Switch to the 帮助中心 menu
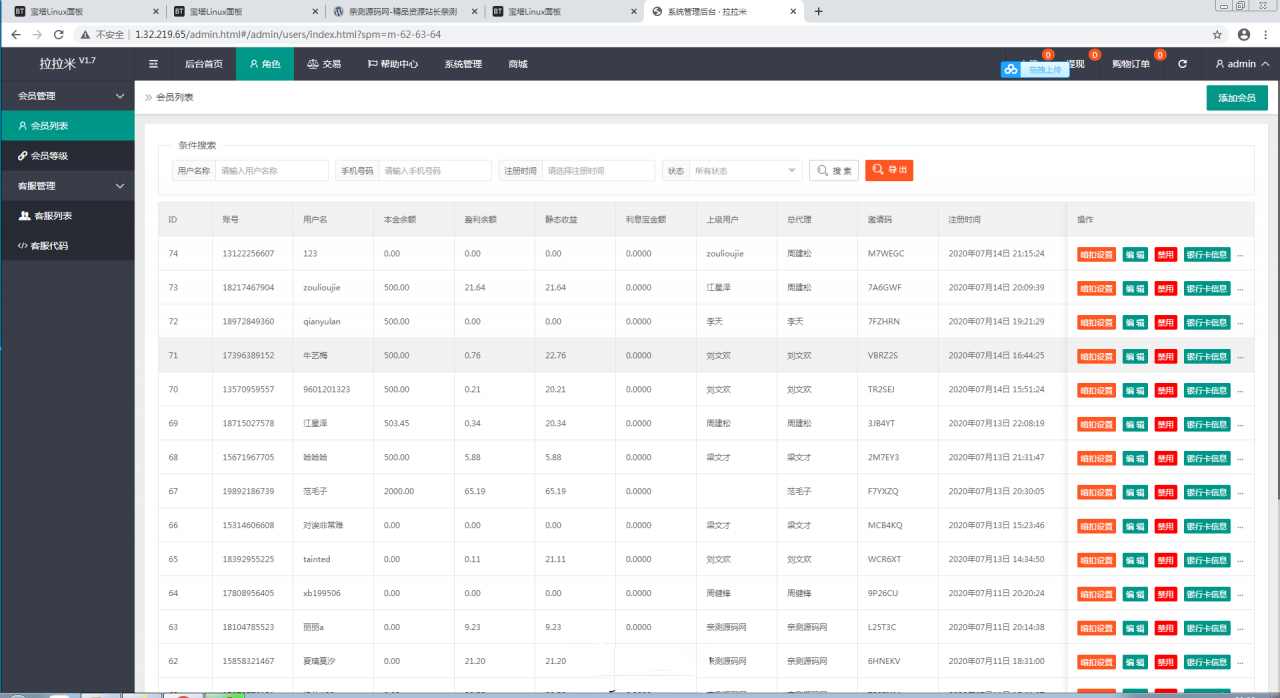Screen dimensions: 1280x698 point(392,64)
